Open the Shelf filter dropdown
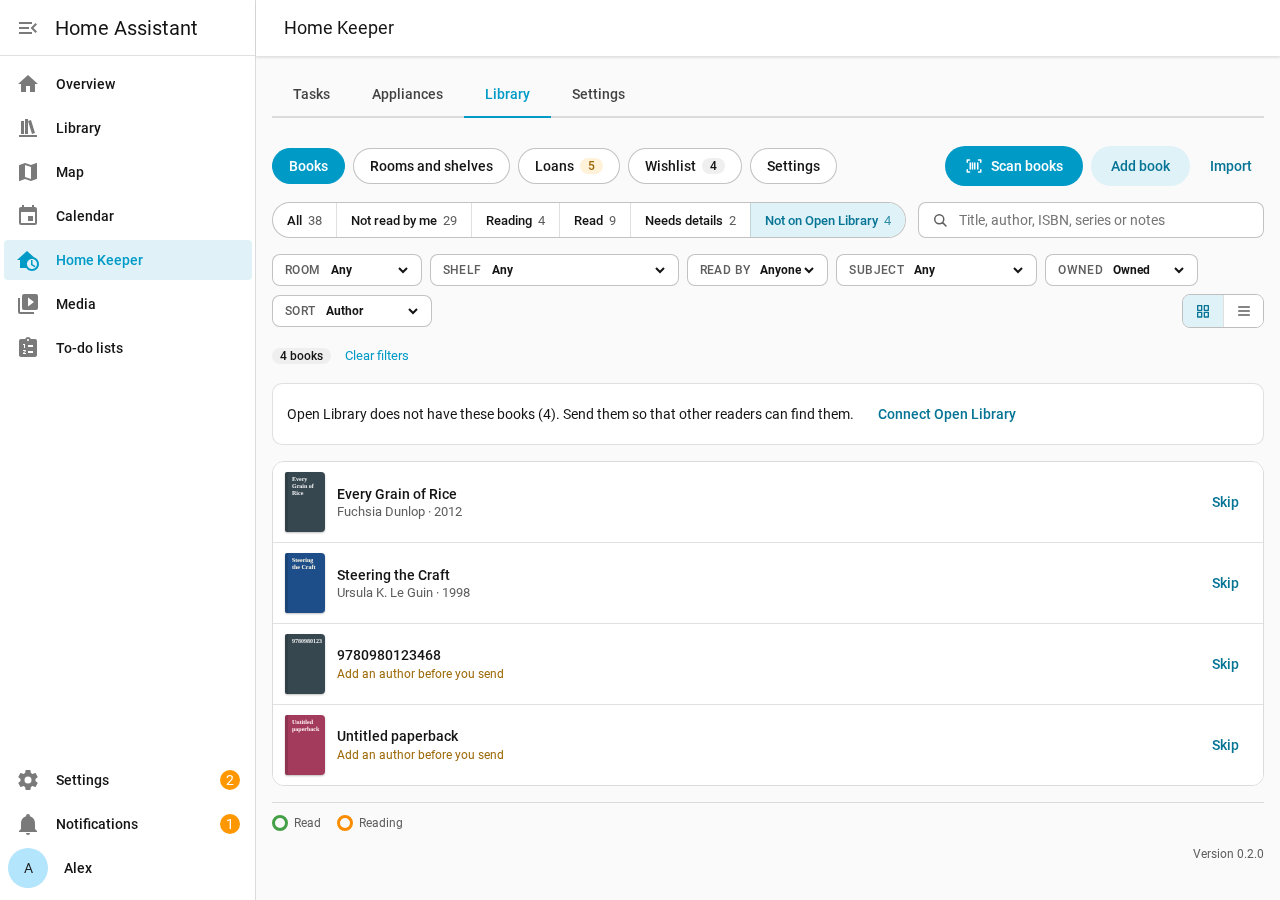1280x900 pixels. coord(554,270)
